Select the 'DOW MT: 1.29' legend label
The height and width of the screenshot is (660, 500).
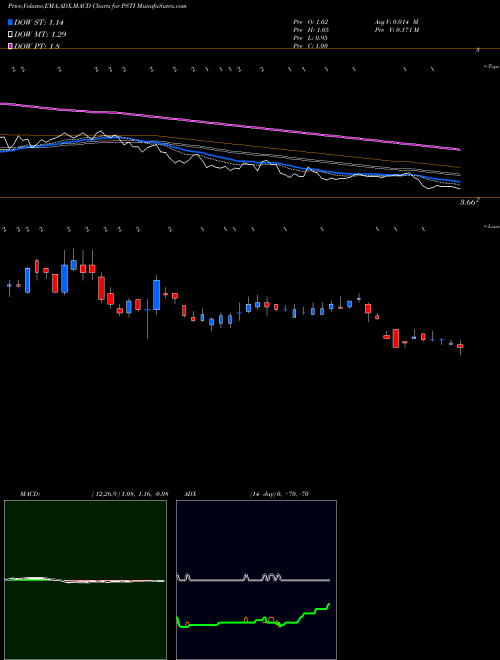40,34
